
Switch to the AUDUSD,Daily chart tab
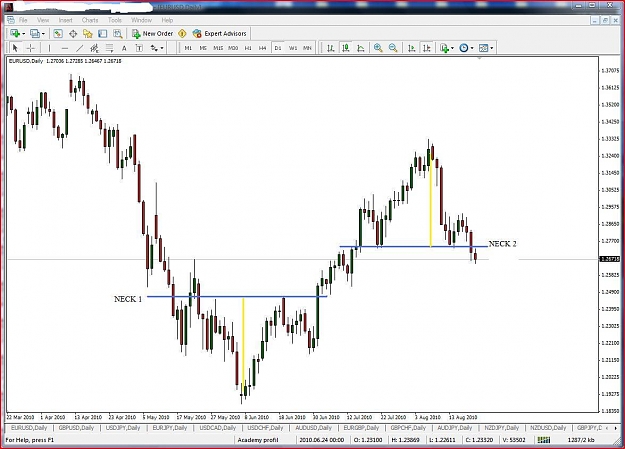coord(313,428)
